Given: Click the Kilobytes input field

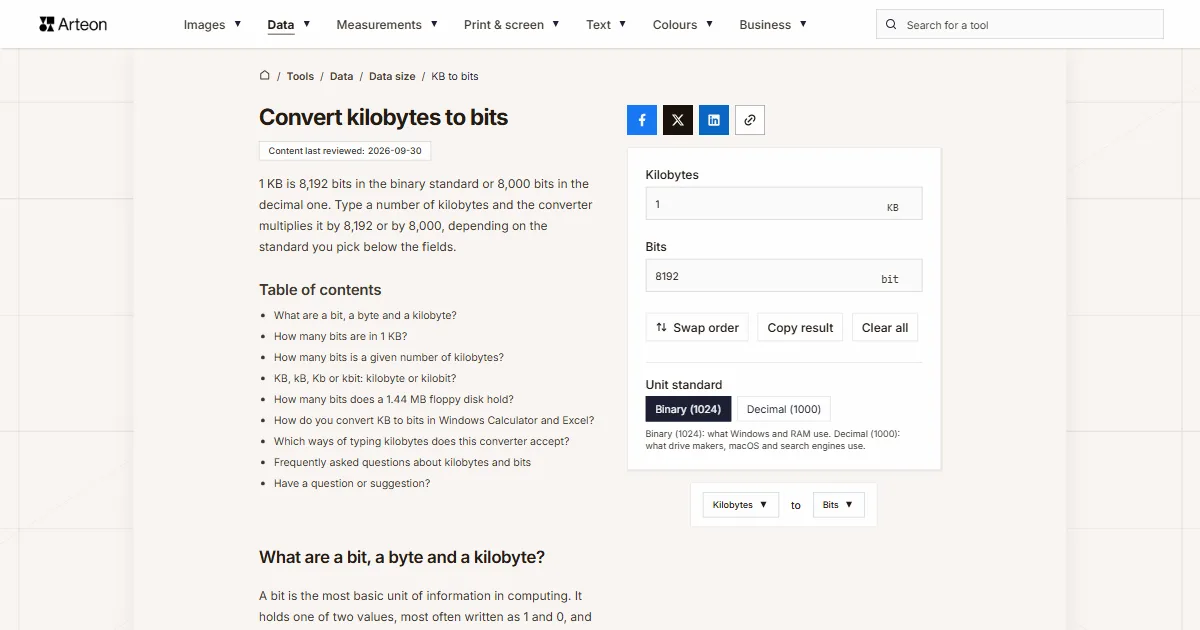Looking at the screenshot, I should (784, 204).
